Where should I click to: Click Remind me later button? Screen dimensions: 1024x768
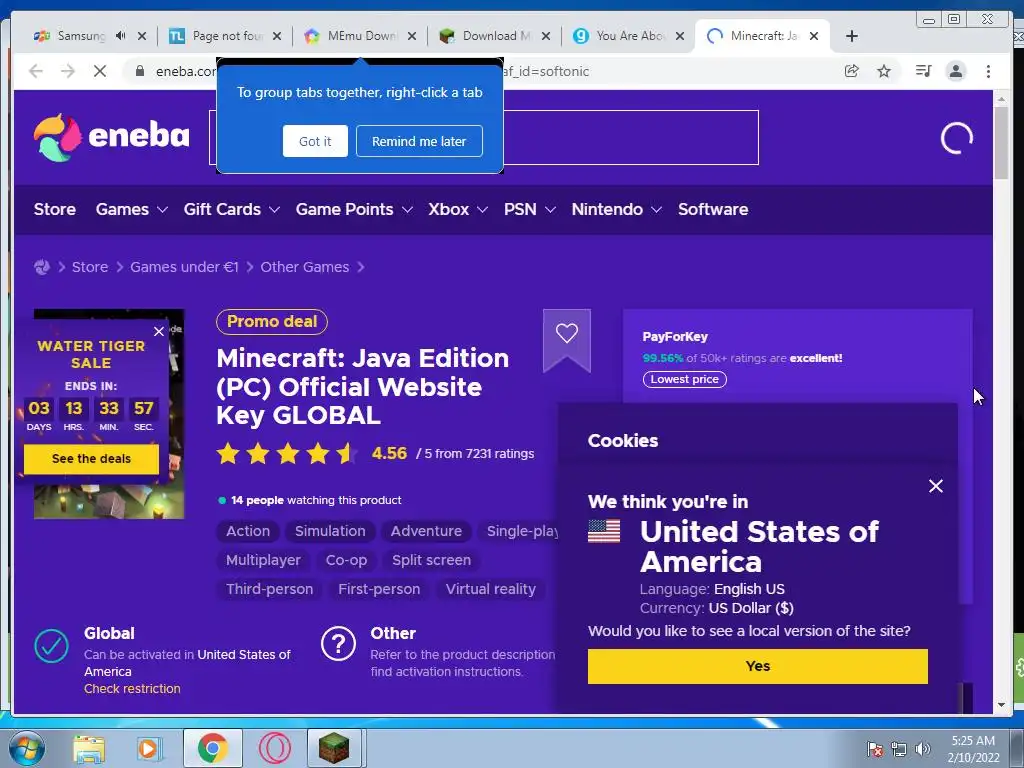pyautogui.click(x=419, y=141)
